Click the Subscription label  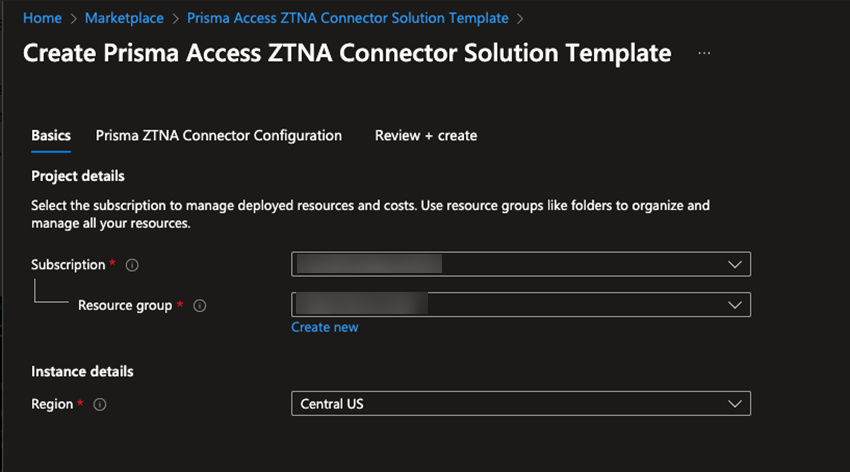tap(68, 265)
